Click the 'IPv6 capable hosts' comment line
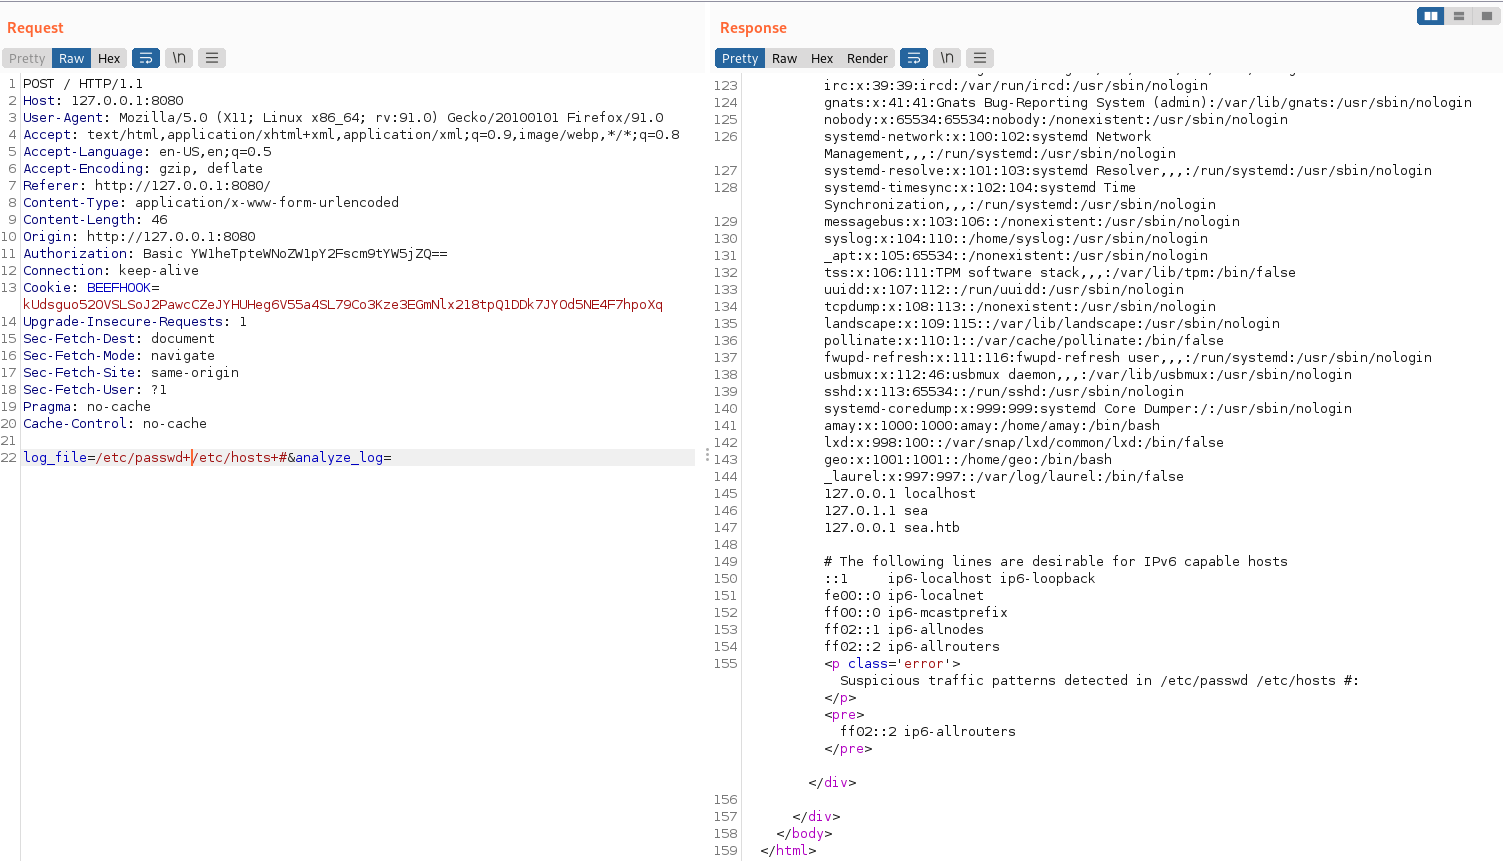Viewport: 1503px width, 861px height. pos(1056,561)
